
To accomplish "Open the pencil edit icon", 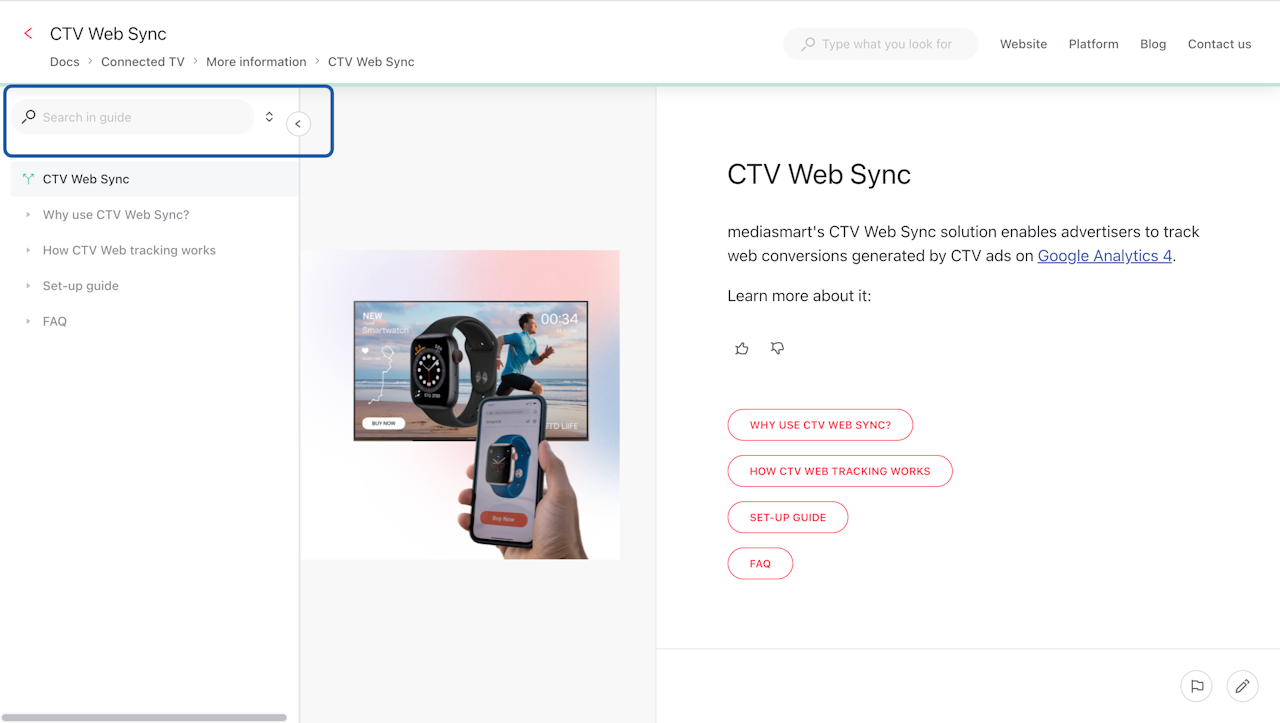I will tap(1242, 686).
